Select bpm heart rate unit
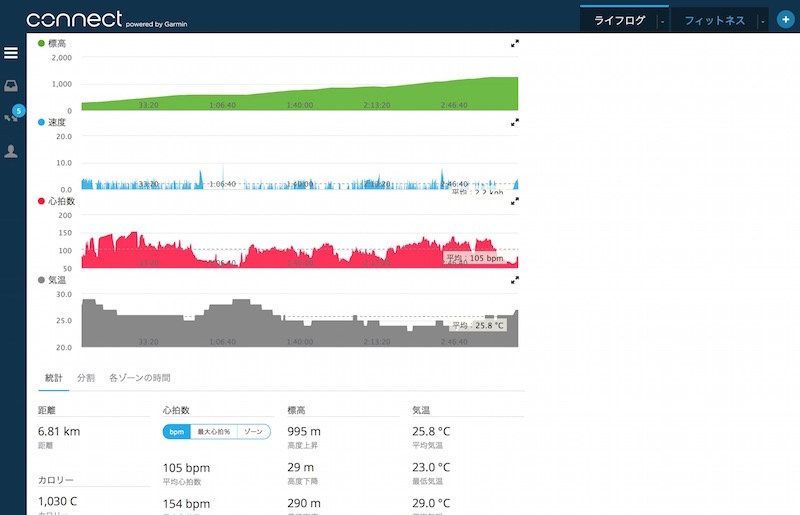The image size is (800, 515). [x=177, y=432]
